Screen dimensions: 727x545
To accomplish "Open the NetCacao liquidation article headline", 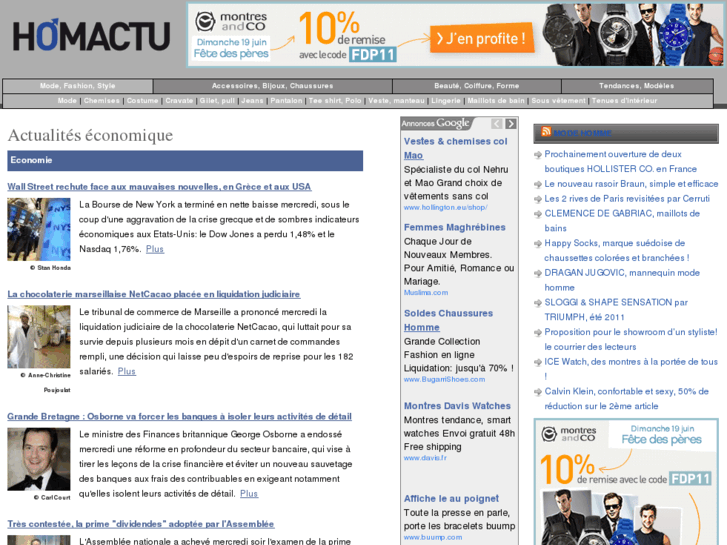I will (x=153, y=294).
